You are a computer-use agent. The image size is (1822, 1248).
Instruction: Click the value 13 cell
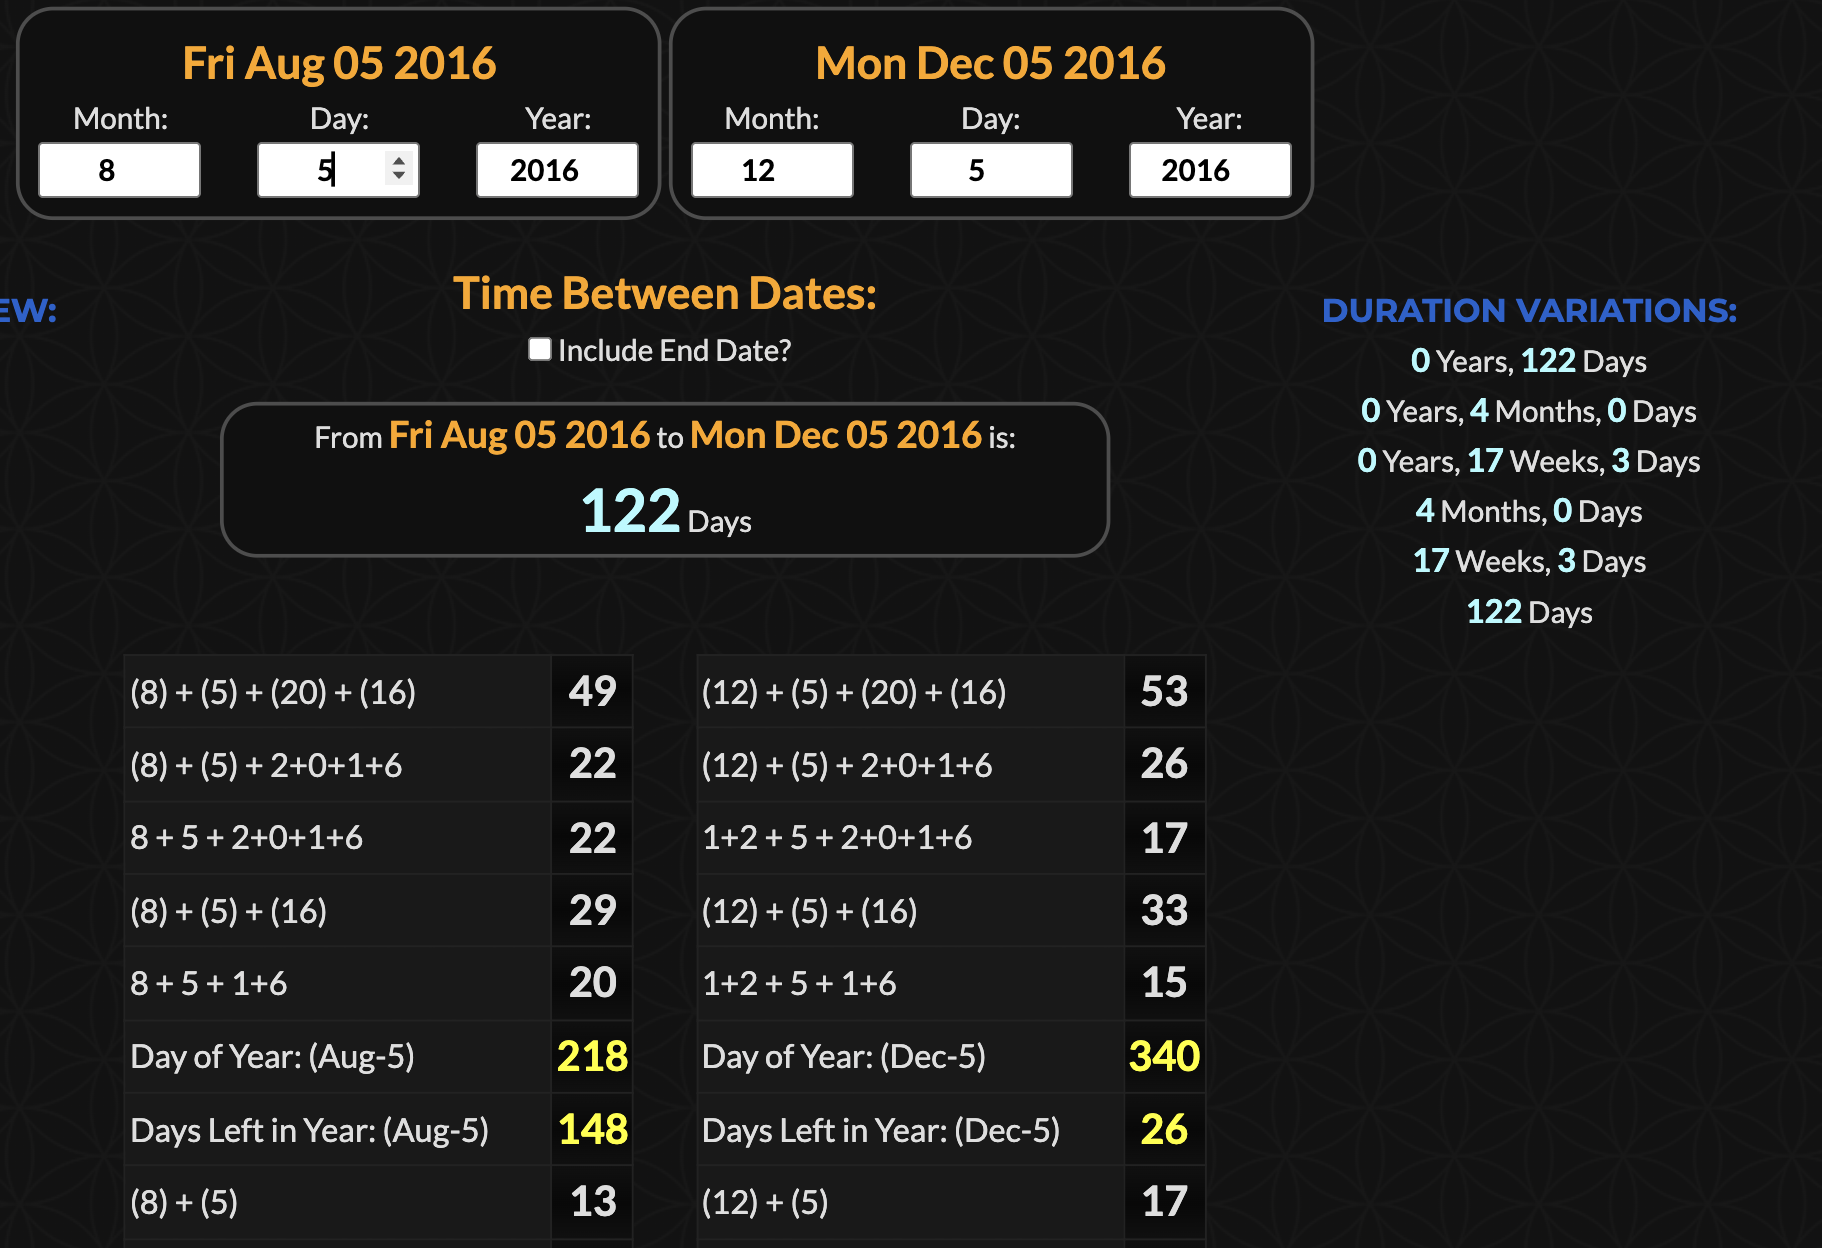pos(592,1203)
